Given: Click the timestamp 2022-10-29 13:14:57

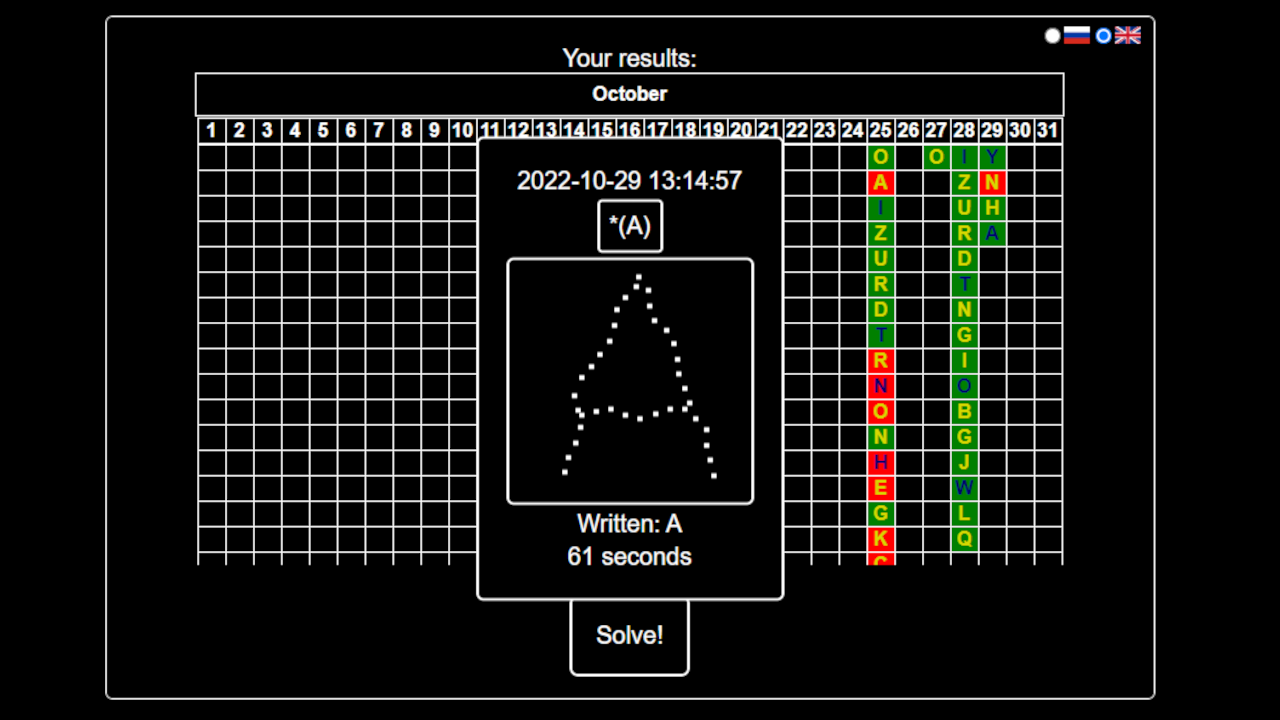Looking at the screenshot, I should [x=629, y=181].
